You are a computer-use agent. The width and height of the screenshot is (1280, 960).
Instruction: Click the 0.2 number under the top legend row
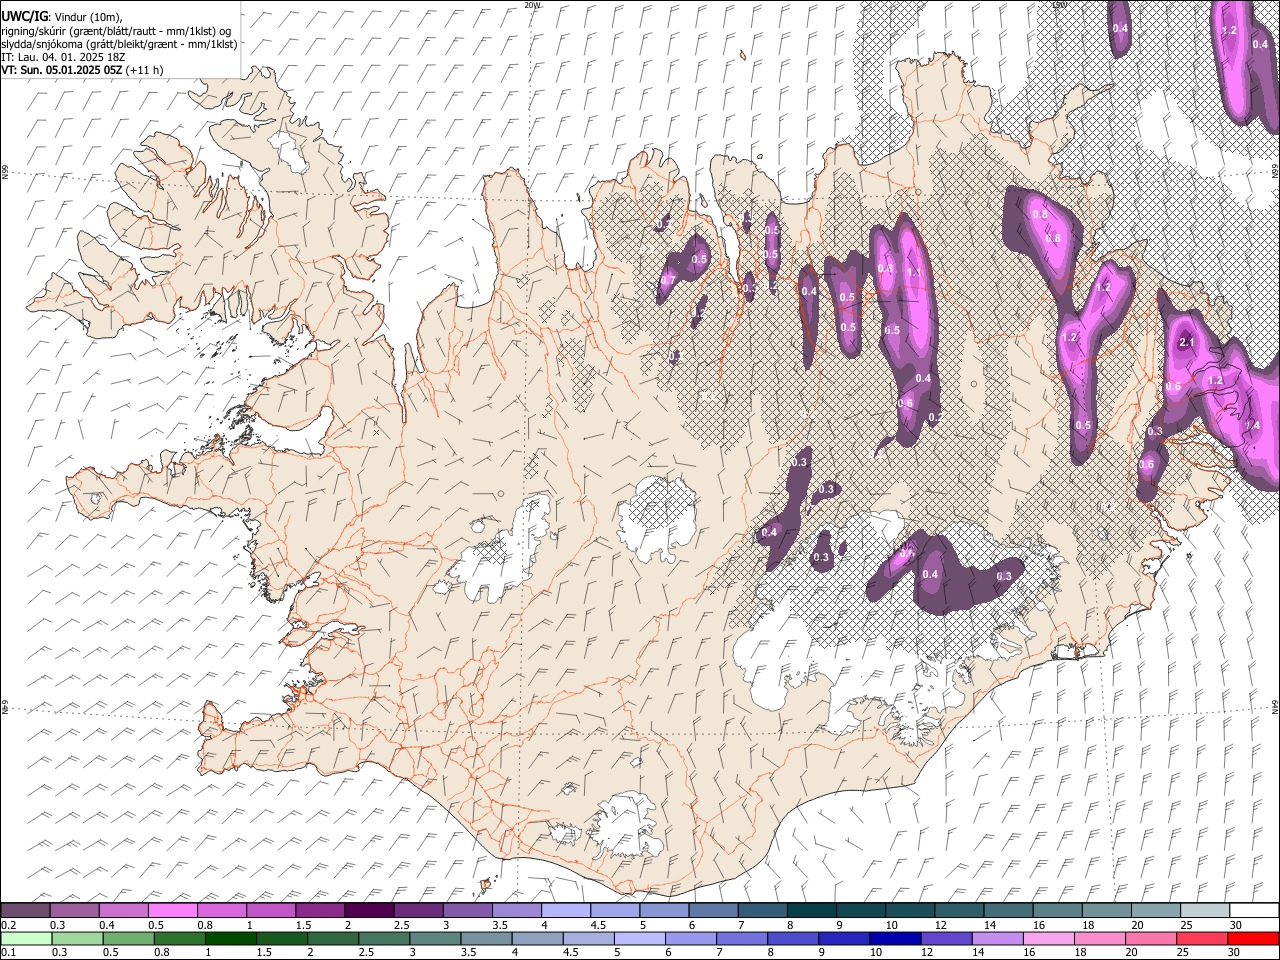8,925
